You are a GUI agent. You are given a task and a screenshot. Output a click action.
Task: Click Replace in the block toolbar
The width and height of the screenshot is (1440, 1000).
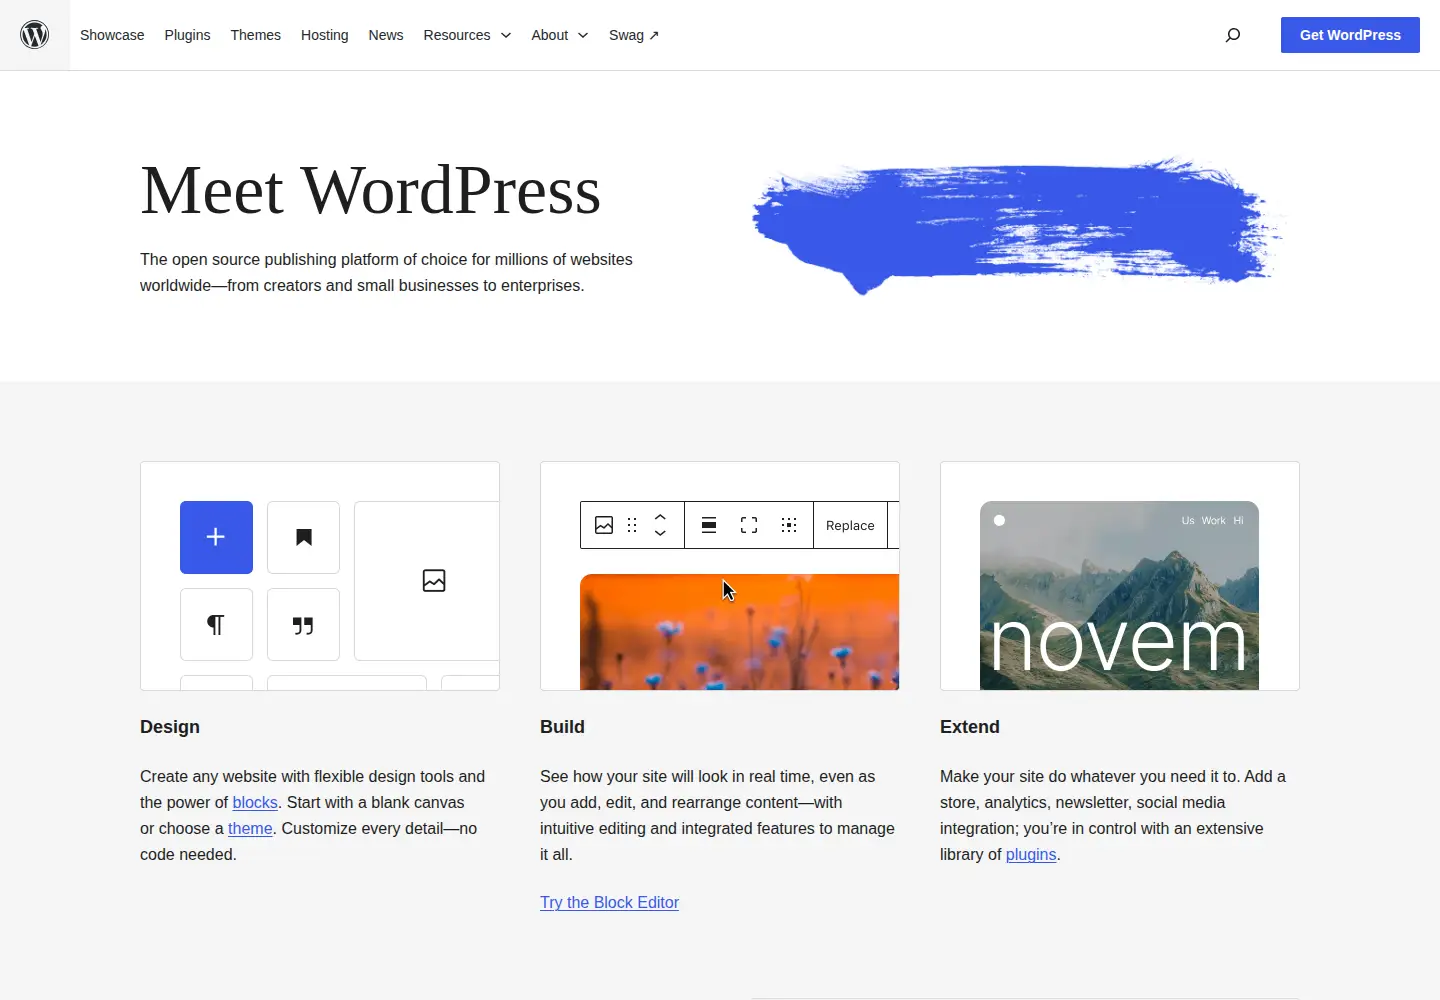[850, 525]
